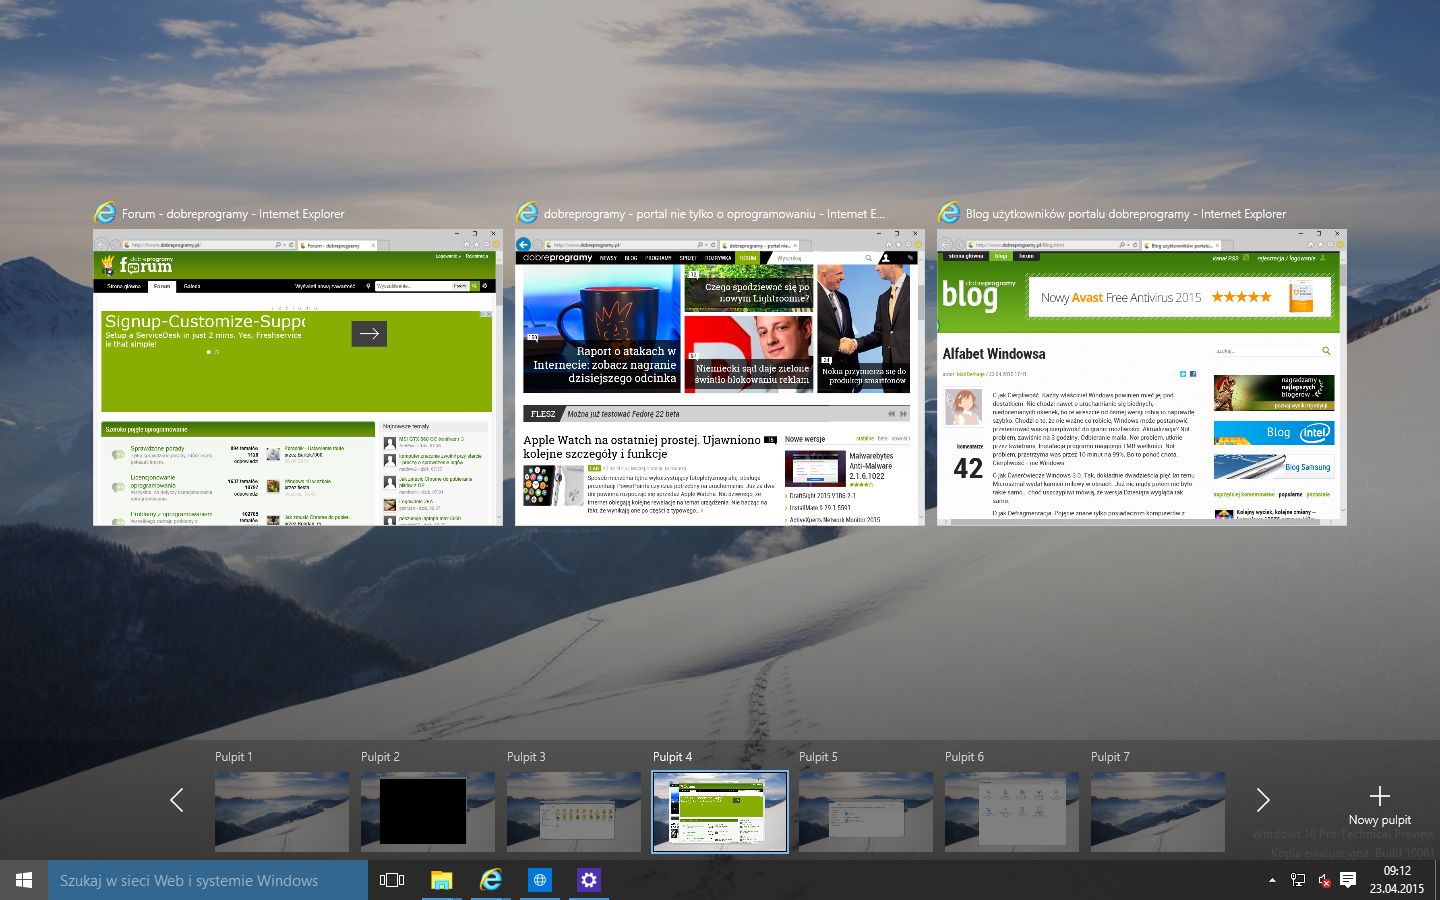The height and width of the screenshot is (900, 1440).
Task: Click the Task View taskbar icon
Action: 392,880
